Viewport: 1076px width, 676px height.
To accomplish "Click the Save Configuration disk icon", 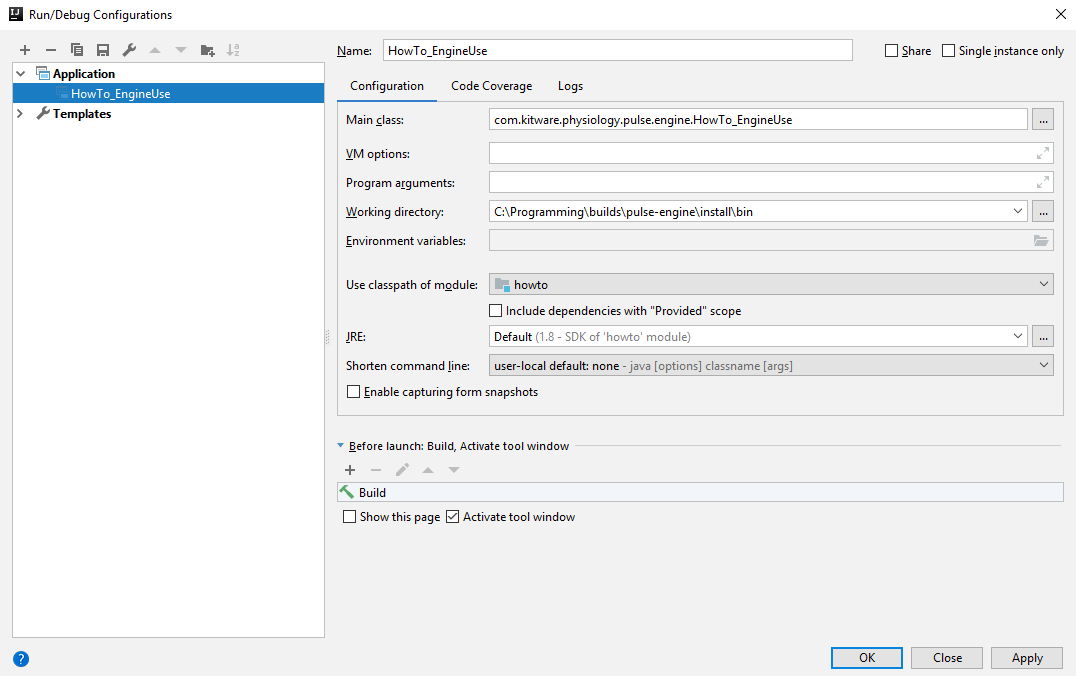I will 103,50.
